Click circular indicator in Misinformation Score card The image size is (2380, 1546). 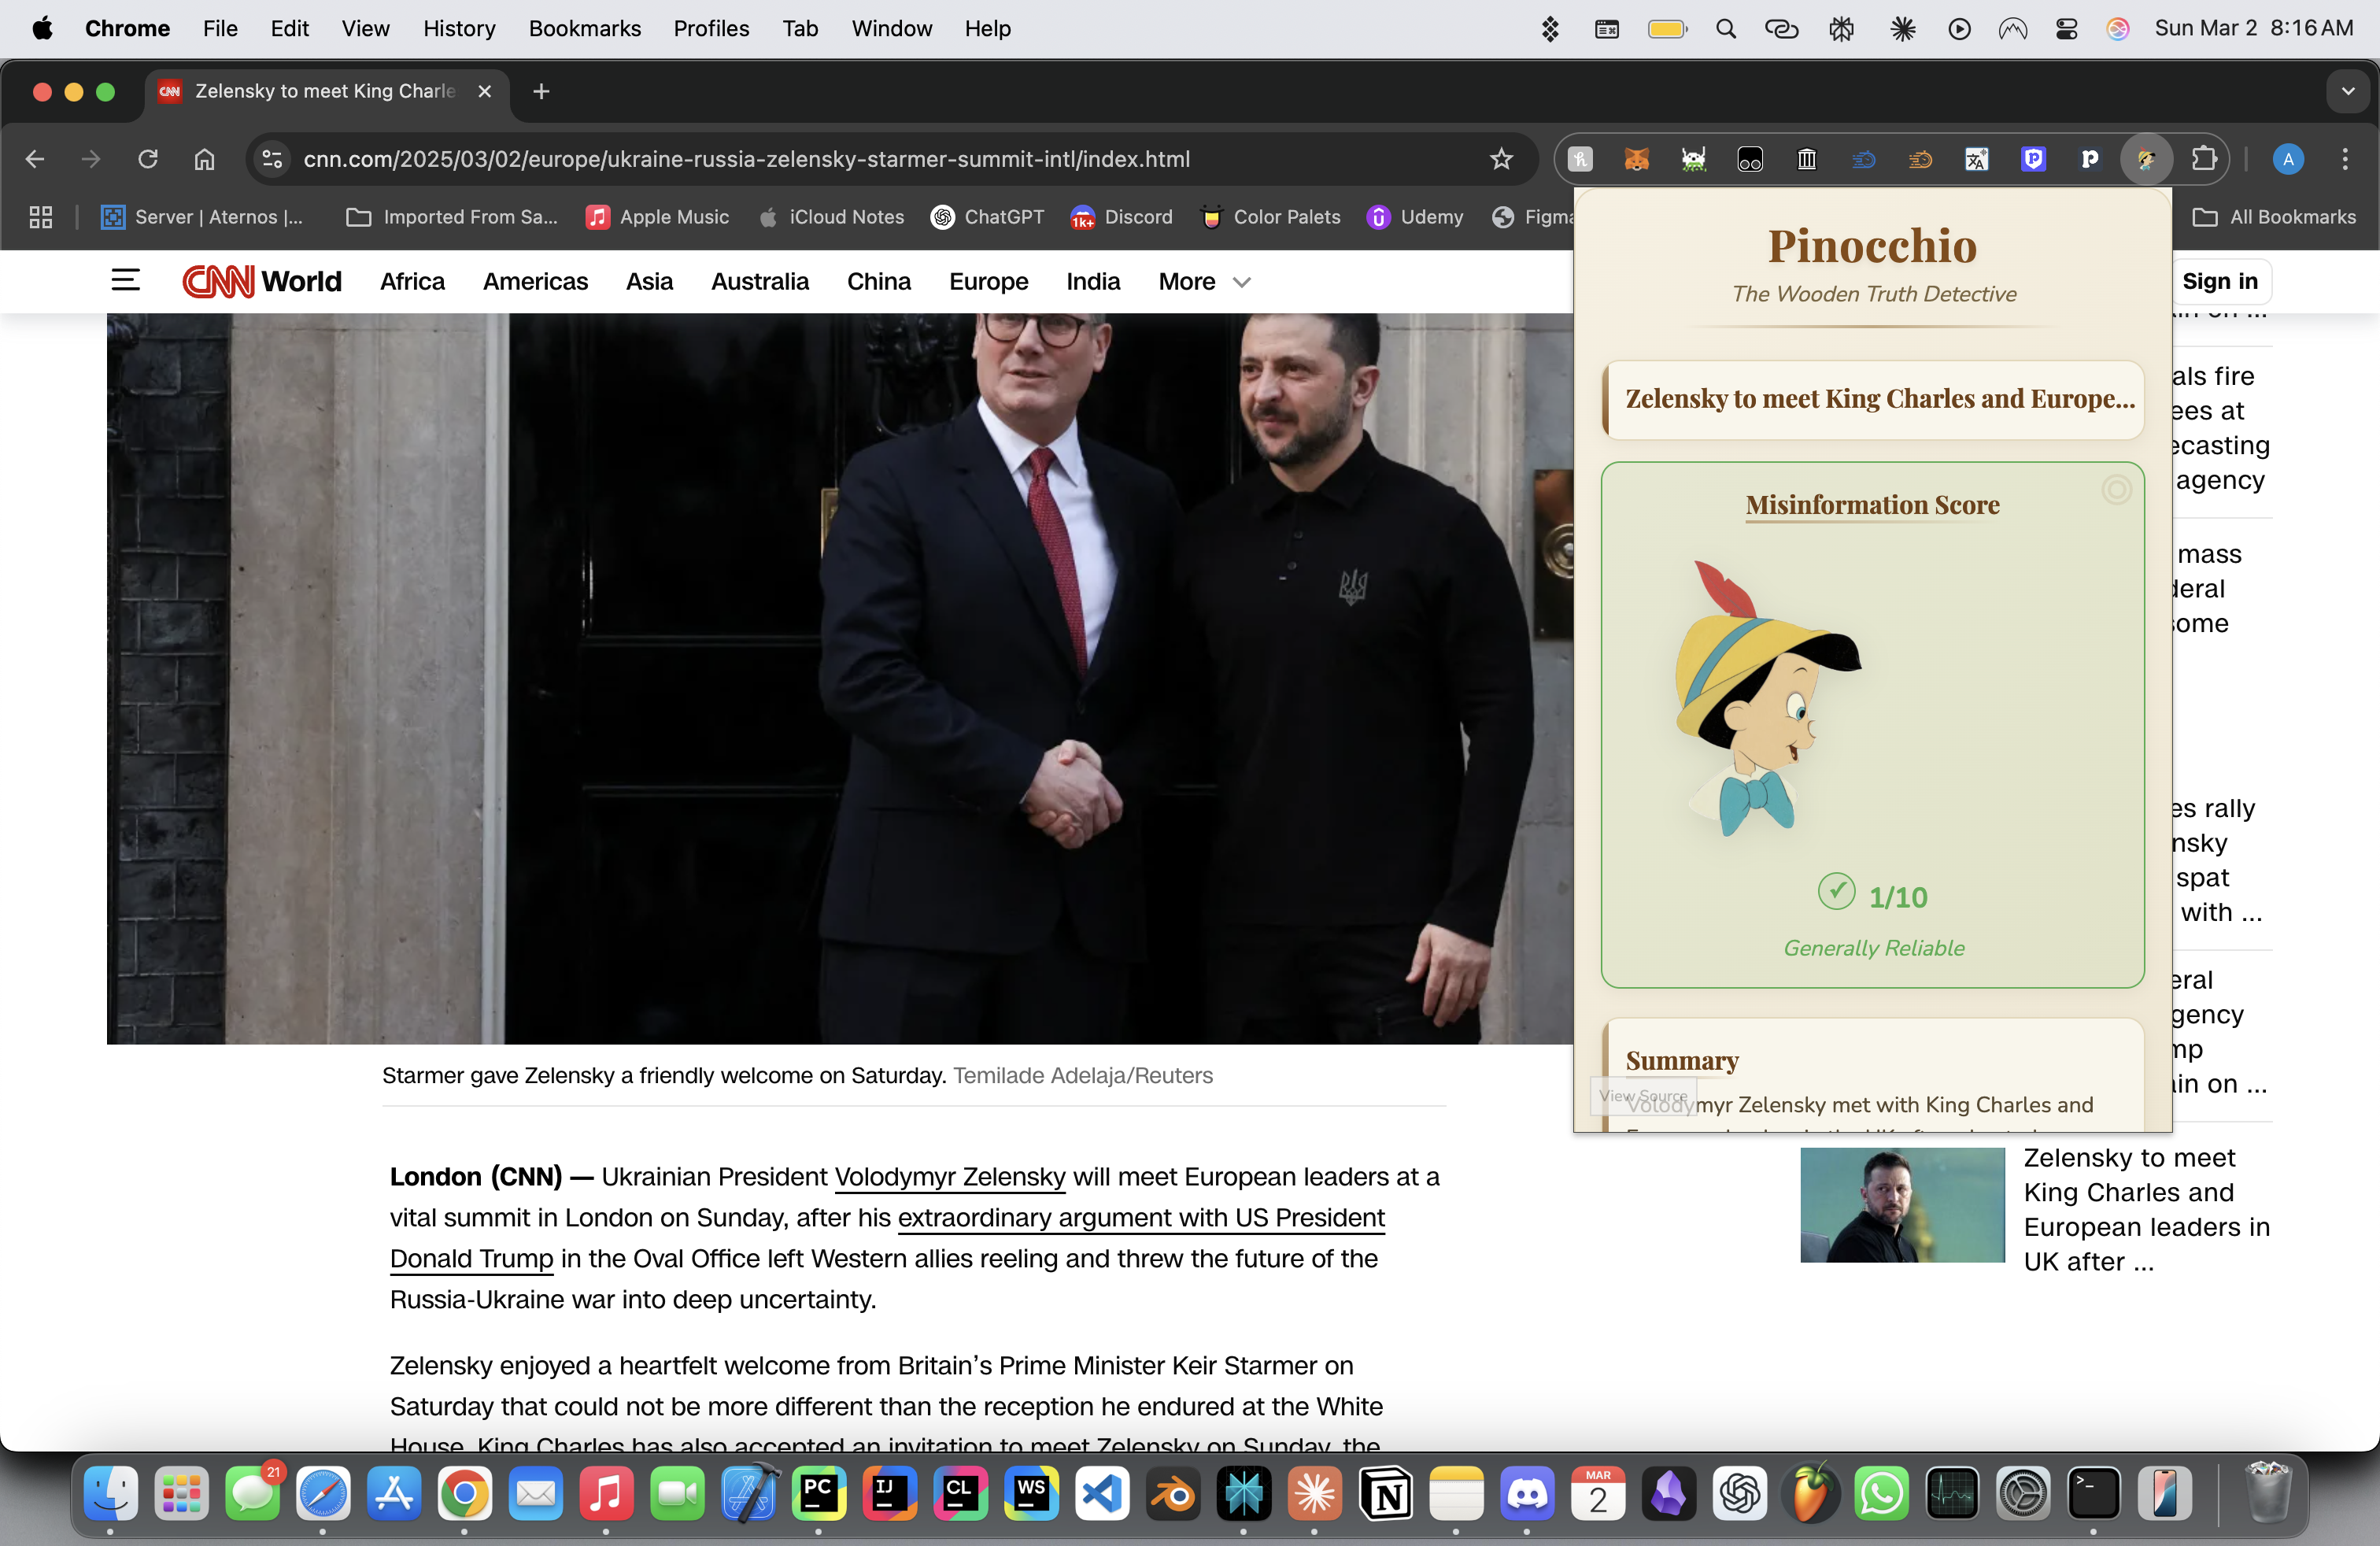click(x=2116, y=490)
